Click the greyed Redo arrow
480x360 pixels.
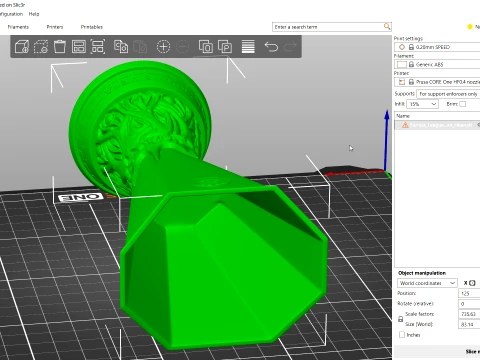tap(290, 47)
